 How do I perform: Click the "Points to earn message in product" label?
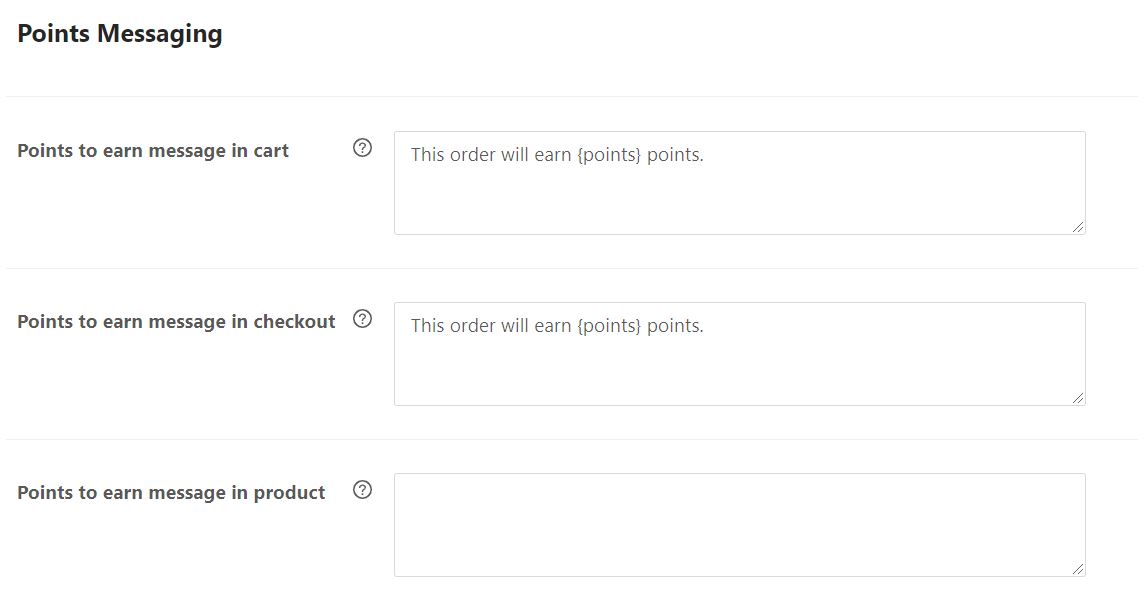(x=171, y=493)
